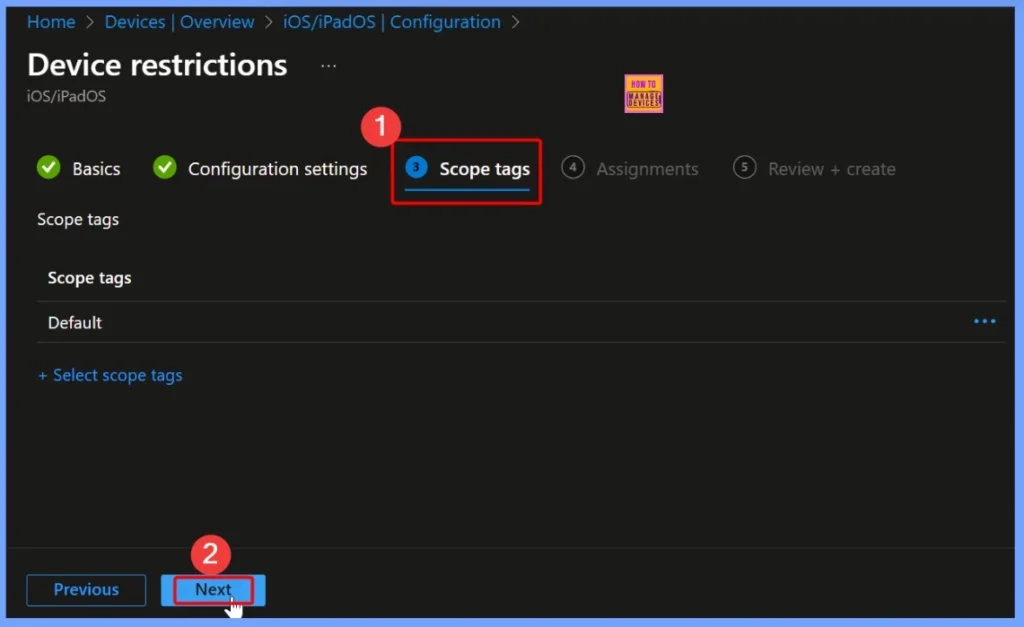This screenshot has height=627, width=1024.
Task: Click the HTMD How To Manage Devices logo
Action: (x=643, y=93)
